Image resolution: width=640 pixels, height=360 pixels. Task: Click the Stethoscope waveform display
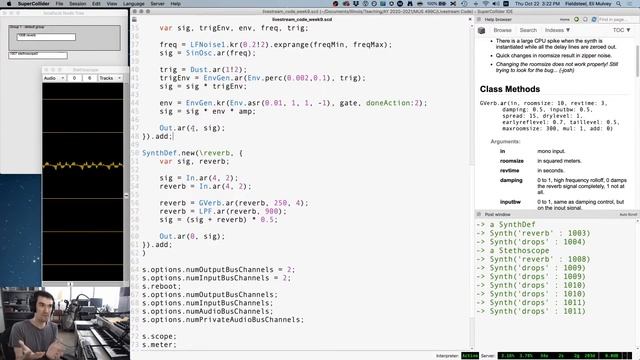pos(83,182)
